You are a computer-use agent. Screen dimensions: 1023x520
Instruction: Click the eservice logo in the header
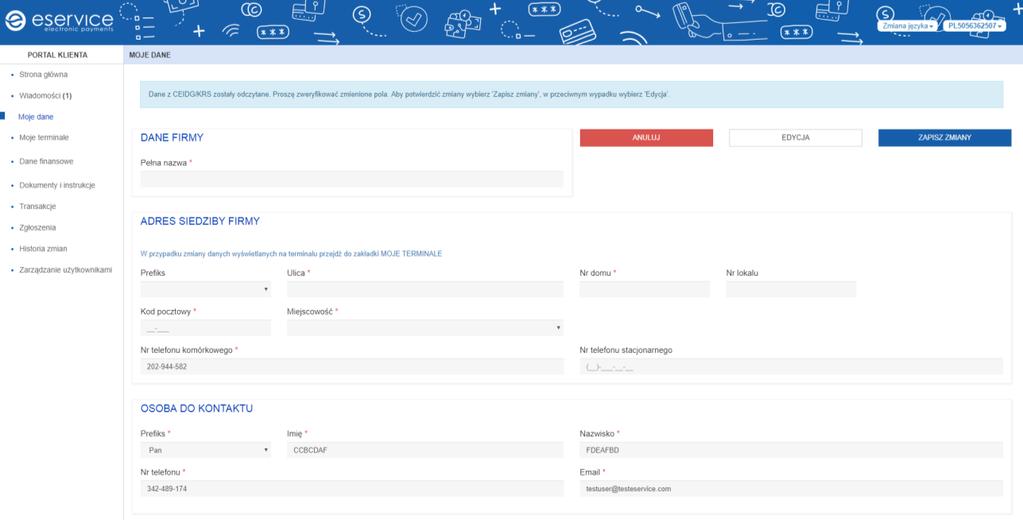59,21
